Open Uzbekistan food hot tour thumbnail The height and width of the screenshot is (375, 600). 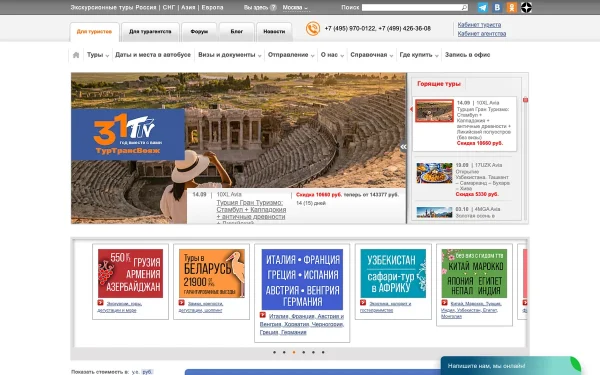434,173
